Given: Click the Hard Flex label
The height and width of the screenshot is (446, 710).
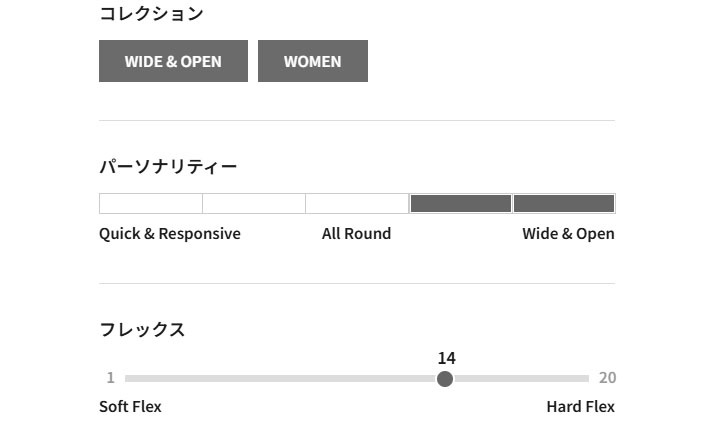Looking at the screenshot, I should click(x=580, y=407).
